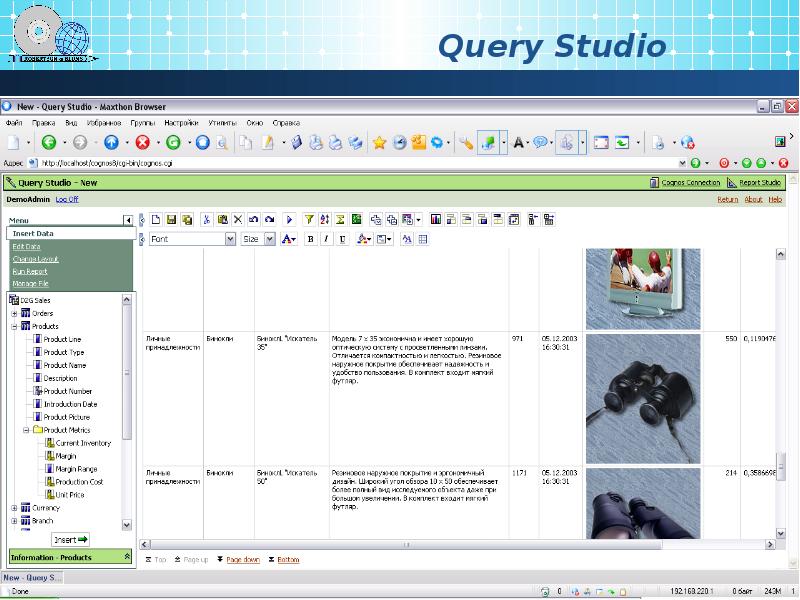Click the browser Favorites star icon
This screenshot has width=800, height=600.
pos(379,143)
